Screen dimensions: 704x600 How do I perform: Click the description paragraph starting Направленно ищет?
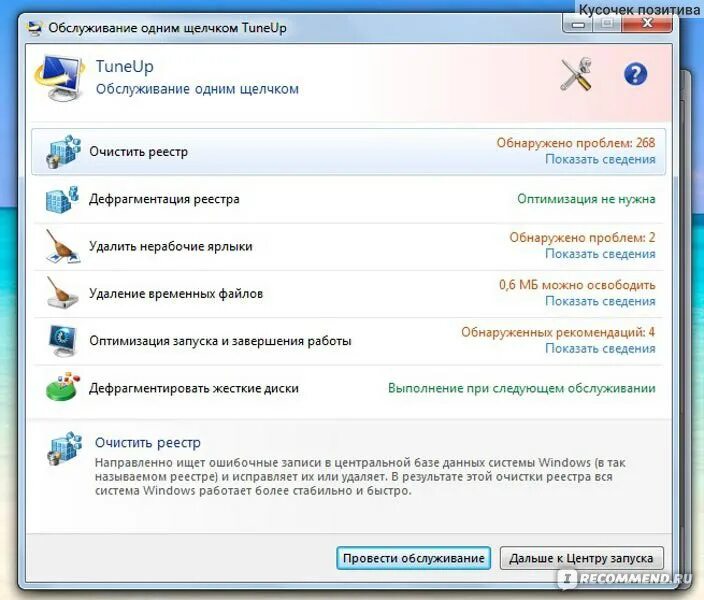[360, 476]
